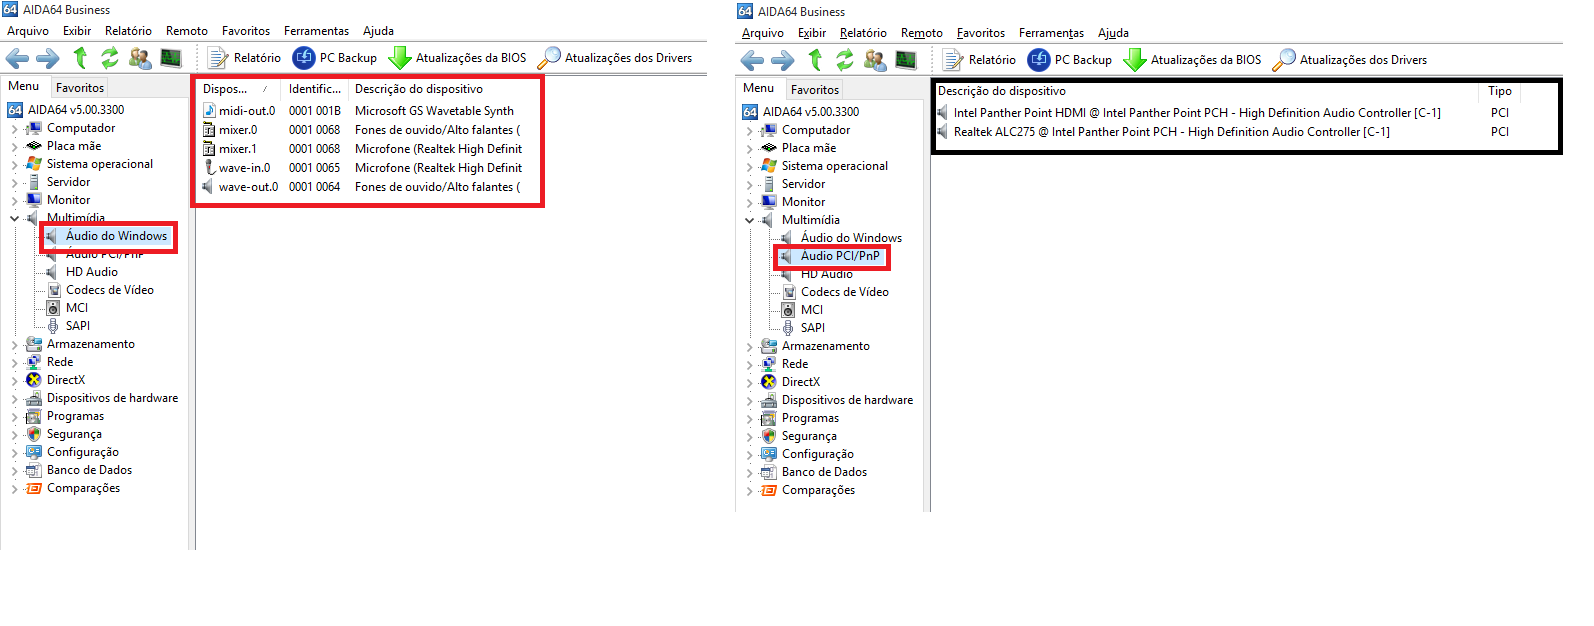1594x626 pixels.
Task: Open Atualizações da BIOS in left window
Action: [x=457, y=58]
